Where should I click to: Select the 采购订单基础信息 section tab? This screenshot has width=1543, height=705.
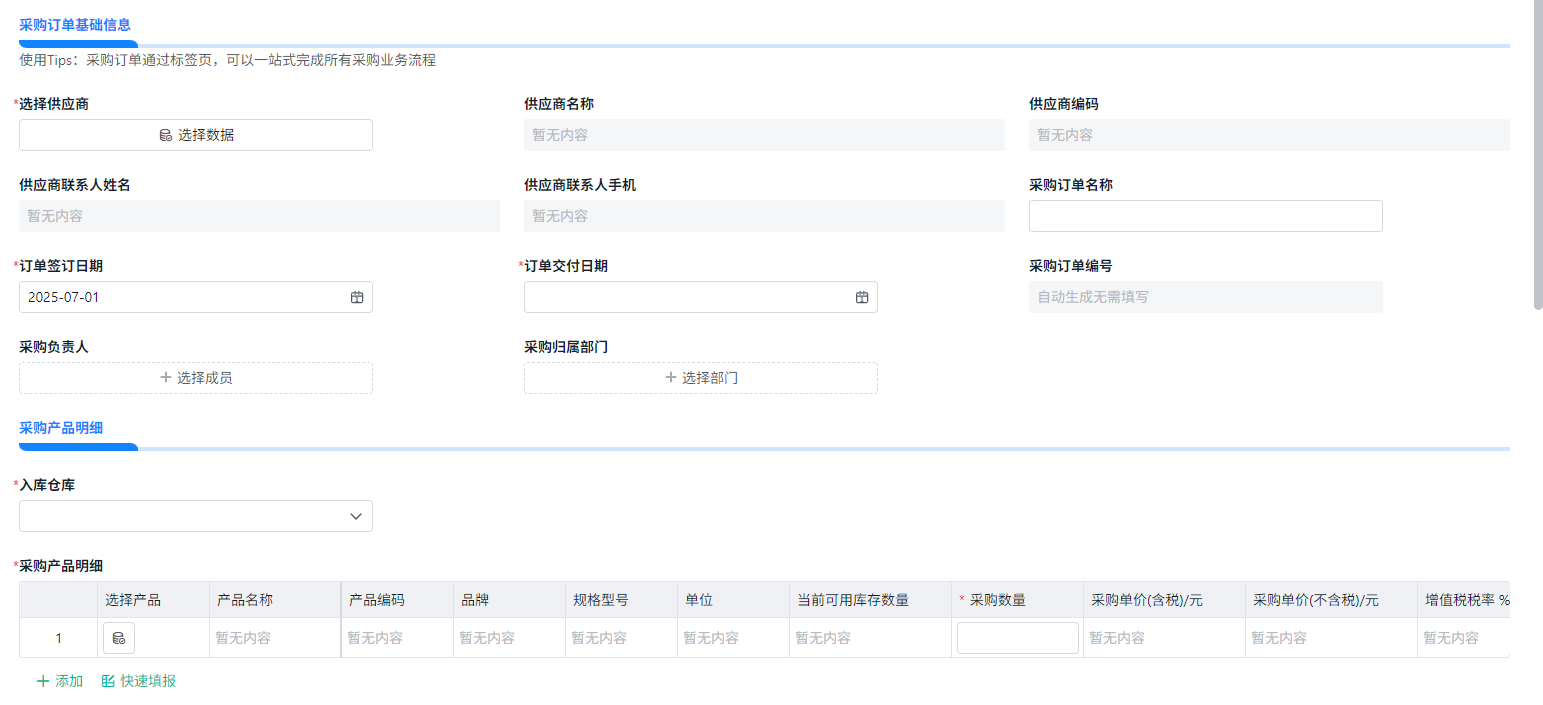click(x=75, y=25)
